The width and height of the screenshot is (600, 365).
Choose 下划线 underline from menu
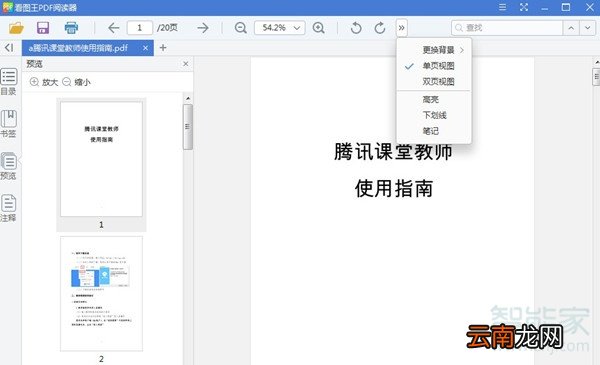tap(434, 115)
